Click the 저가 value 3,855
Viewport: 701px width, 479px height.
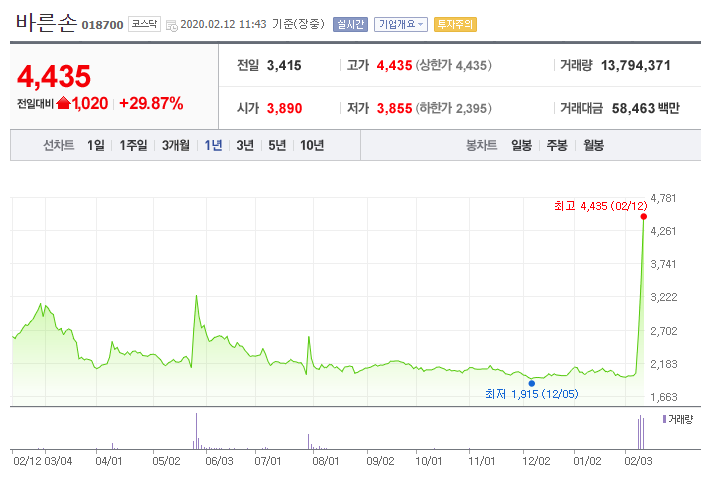click(394, 108)
